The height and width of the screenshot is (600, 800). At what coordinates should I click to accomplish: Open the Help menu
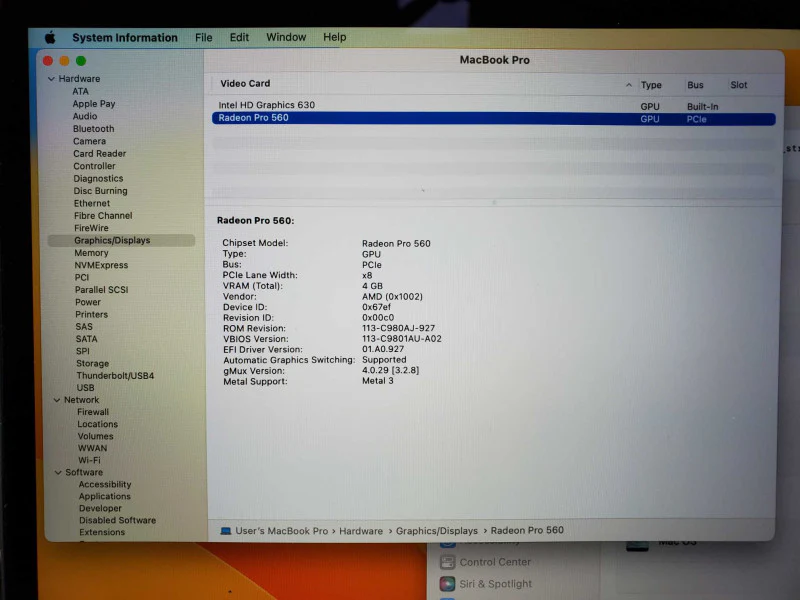(335, 37)
